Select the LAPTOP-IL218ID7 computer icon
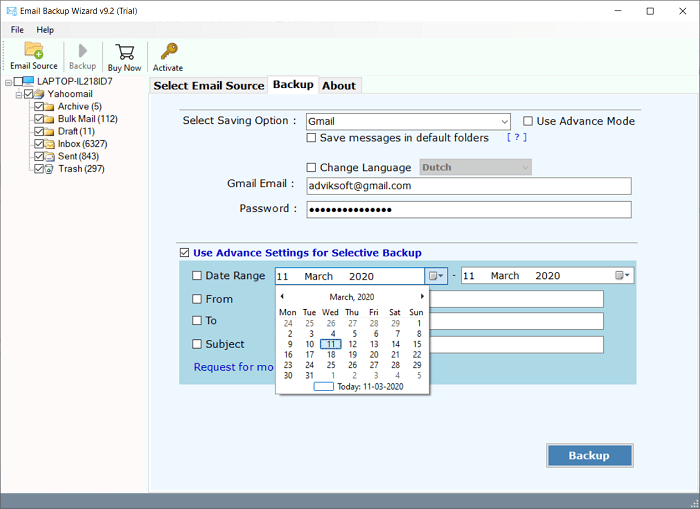700x509 pixels. [28, 81]
